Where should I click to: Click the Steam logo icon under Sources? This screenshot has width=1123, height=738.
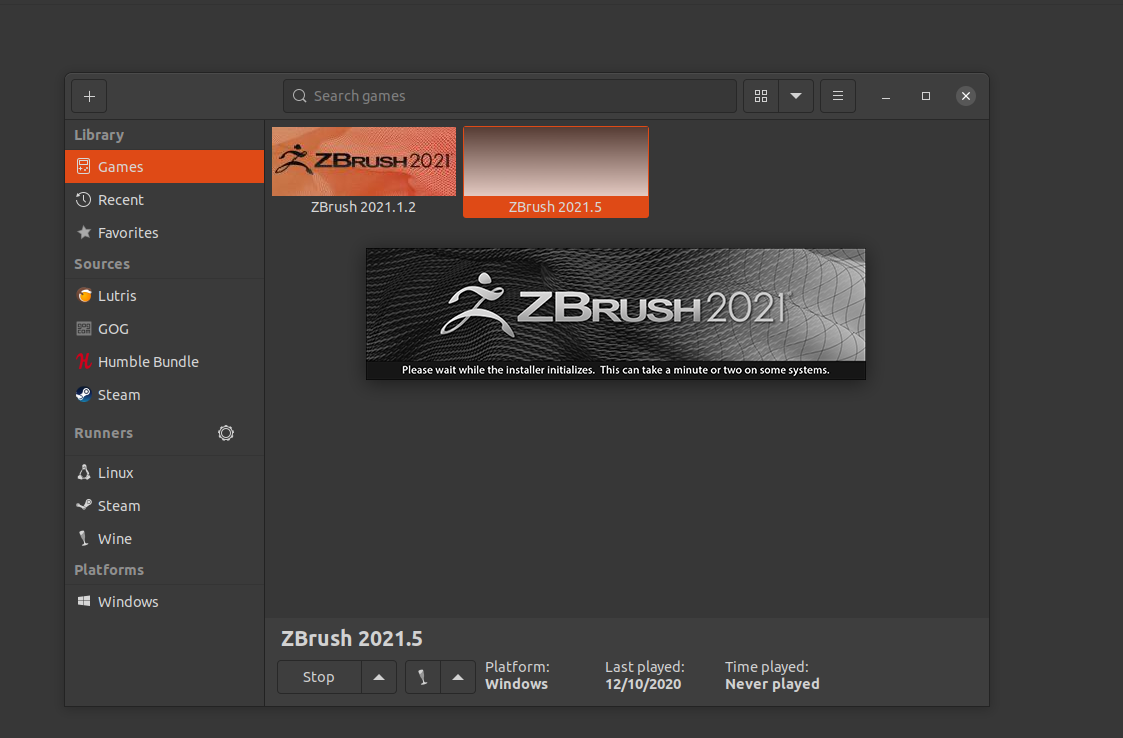click(84, 394)
